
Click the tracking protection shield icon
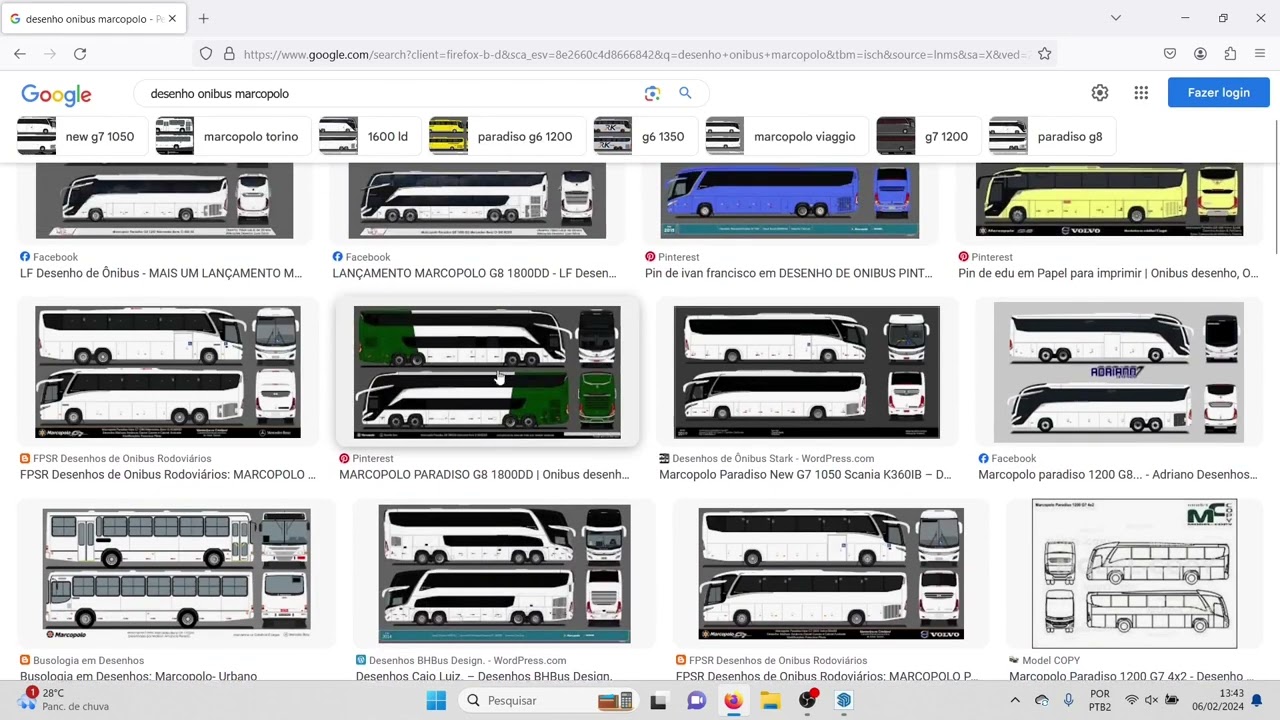pyautogui.click(x=206, y=54)
